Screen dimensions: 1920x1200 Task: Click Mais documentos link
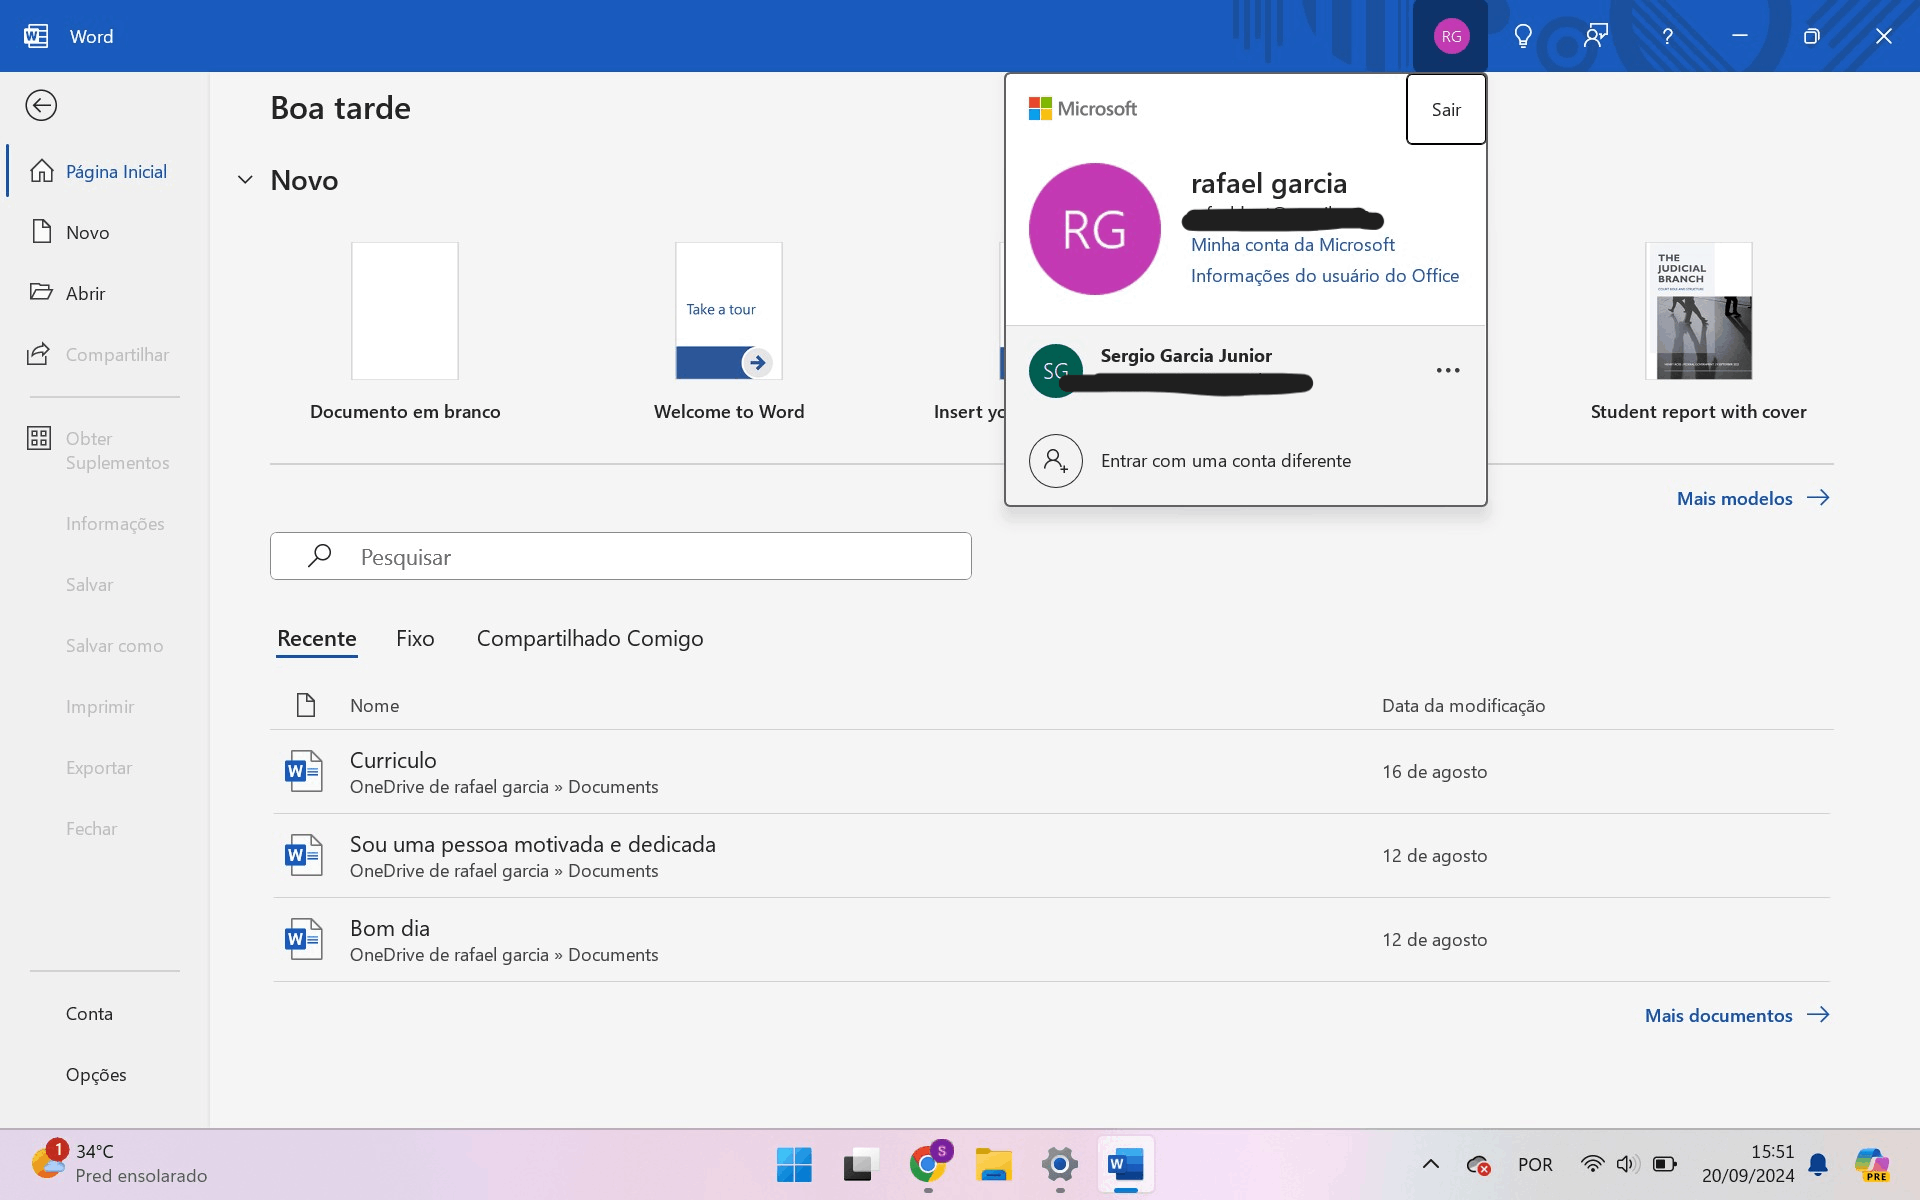(x=1737, y=1015)
